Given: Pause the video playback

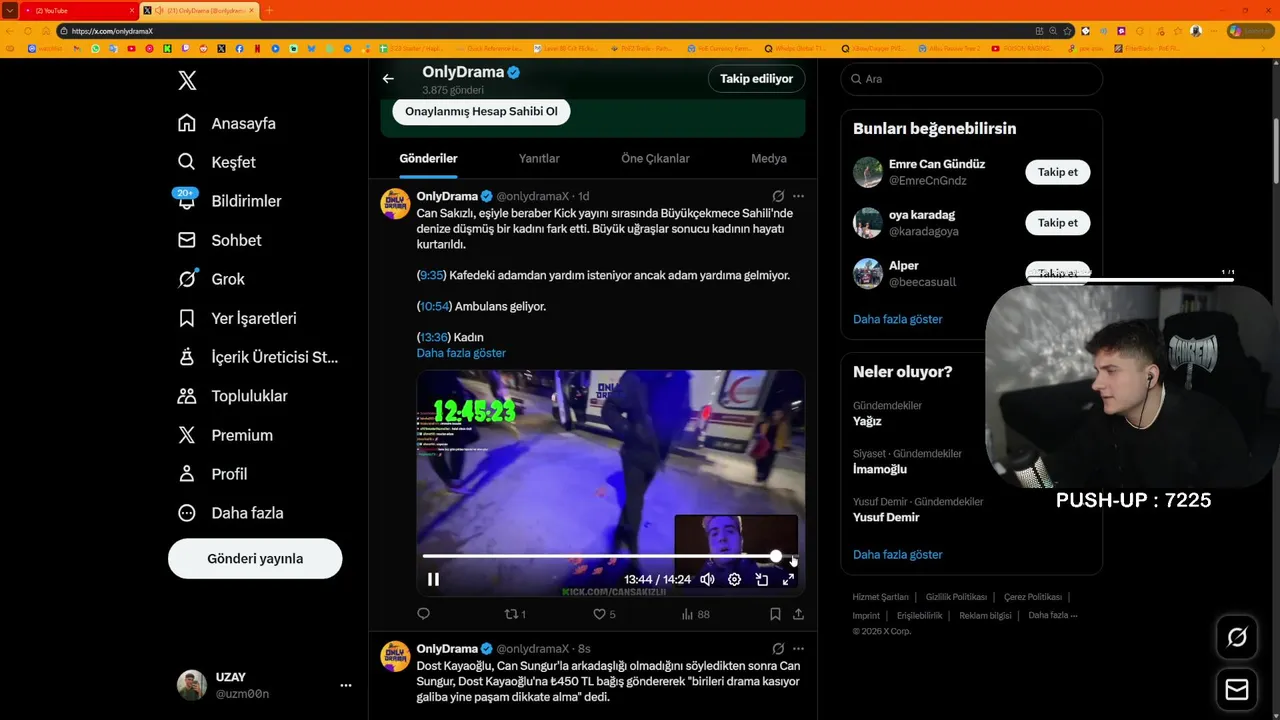Looking at the screenshot, I should coord(433,579).
